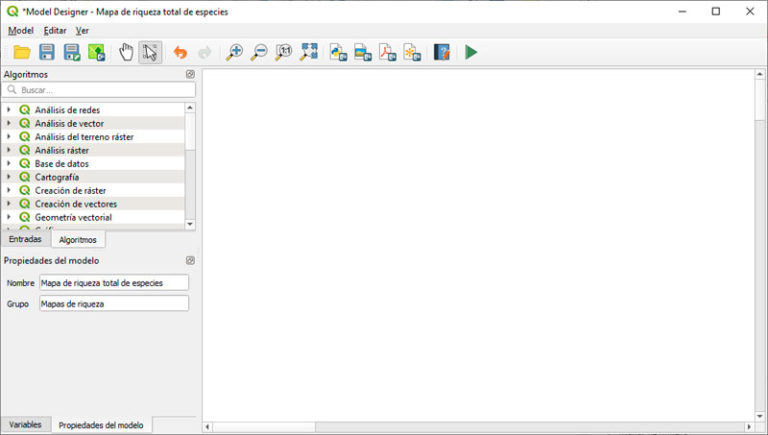
Task: Close the Model Designer window
Action: [x=750, y=11]
